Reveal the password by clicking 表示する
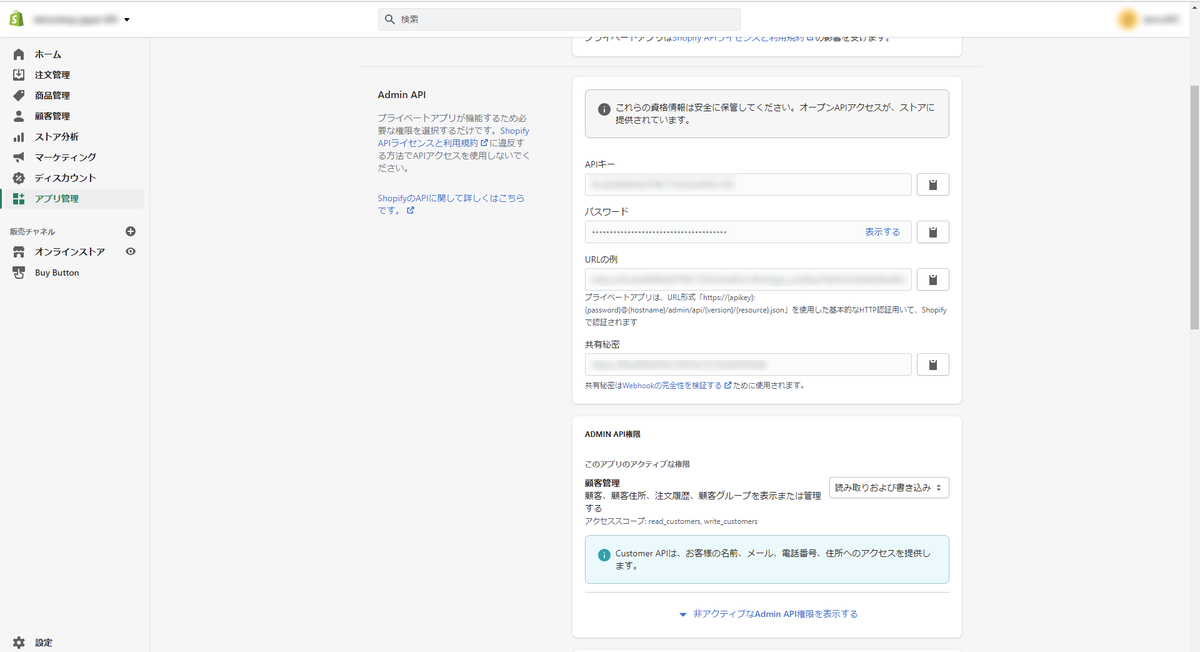 [x=883, y=231]
